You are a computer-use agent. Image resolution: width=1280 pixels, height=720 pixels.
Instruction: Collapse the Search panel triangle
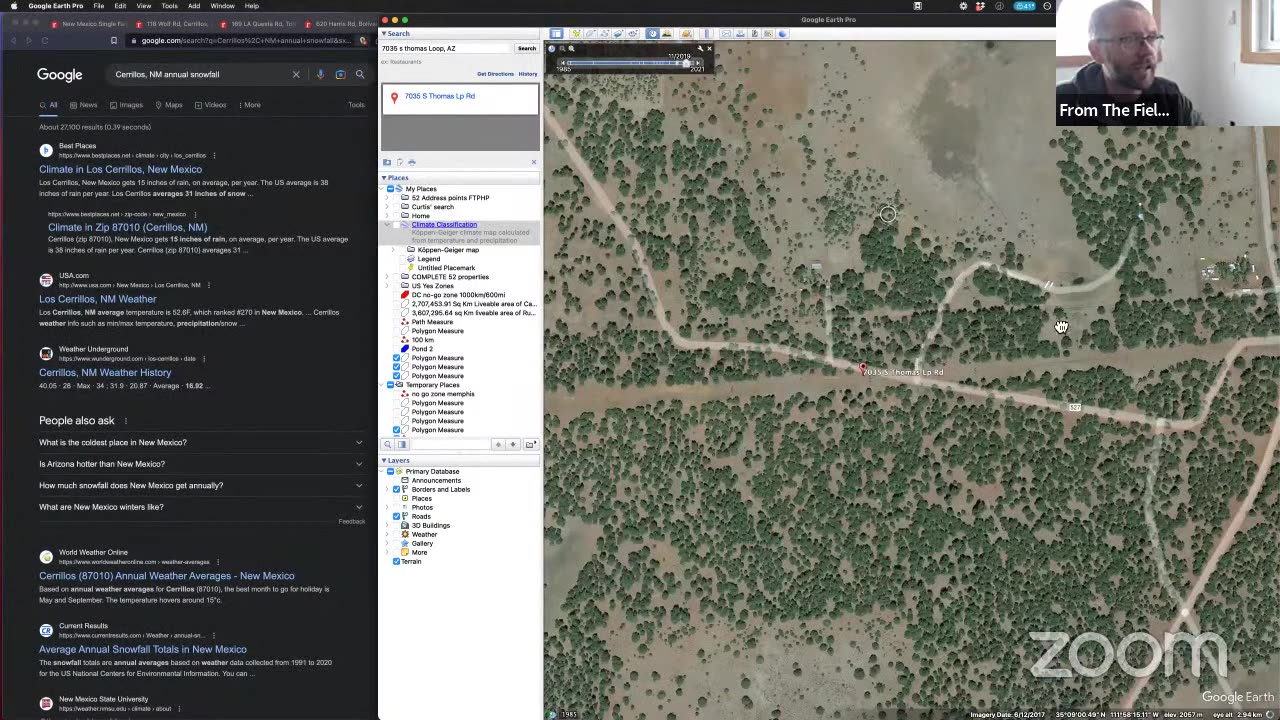[384, 33]
